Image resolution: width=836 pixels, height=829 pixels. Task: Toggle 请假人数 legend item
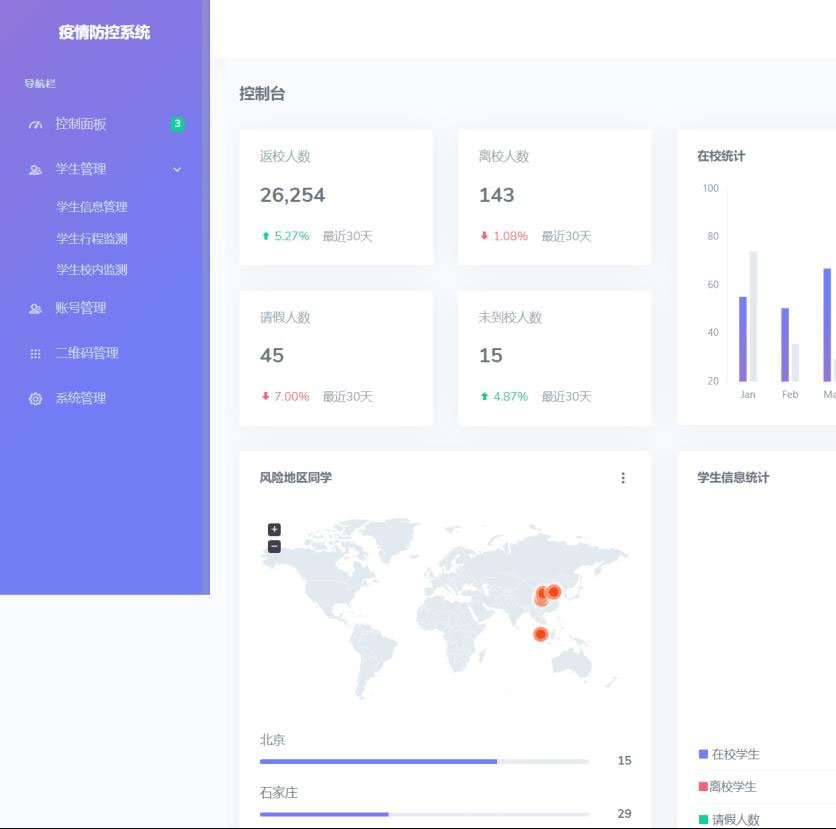pos(729,819)
